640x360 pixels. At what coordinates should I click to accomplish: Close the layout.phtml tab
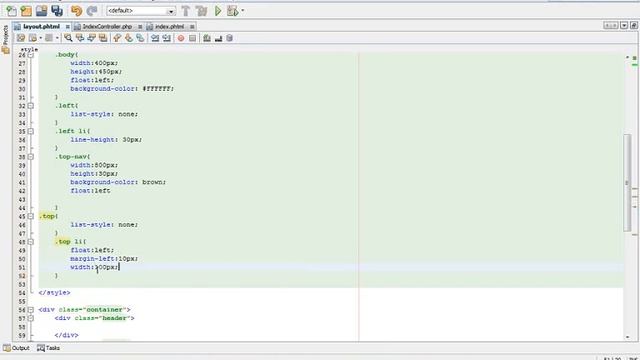click(x=68, y=27)
